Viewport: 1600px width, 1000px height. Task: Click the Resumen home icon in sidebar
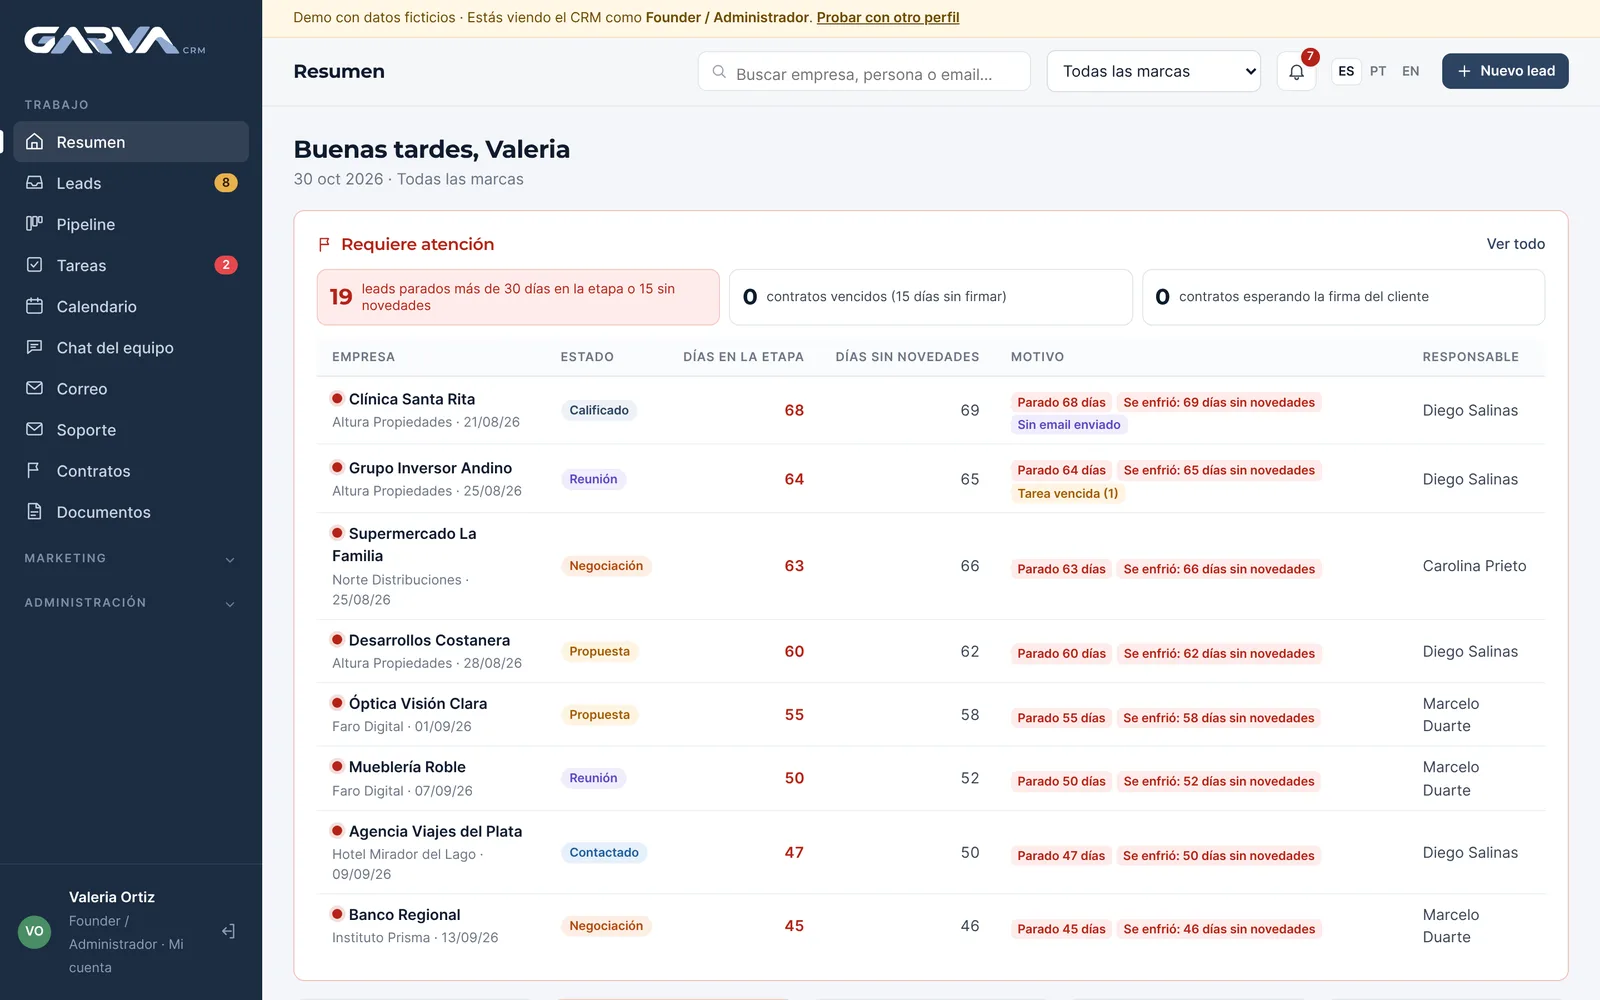pyautogui.click(x=35, y=141)
